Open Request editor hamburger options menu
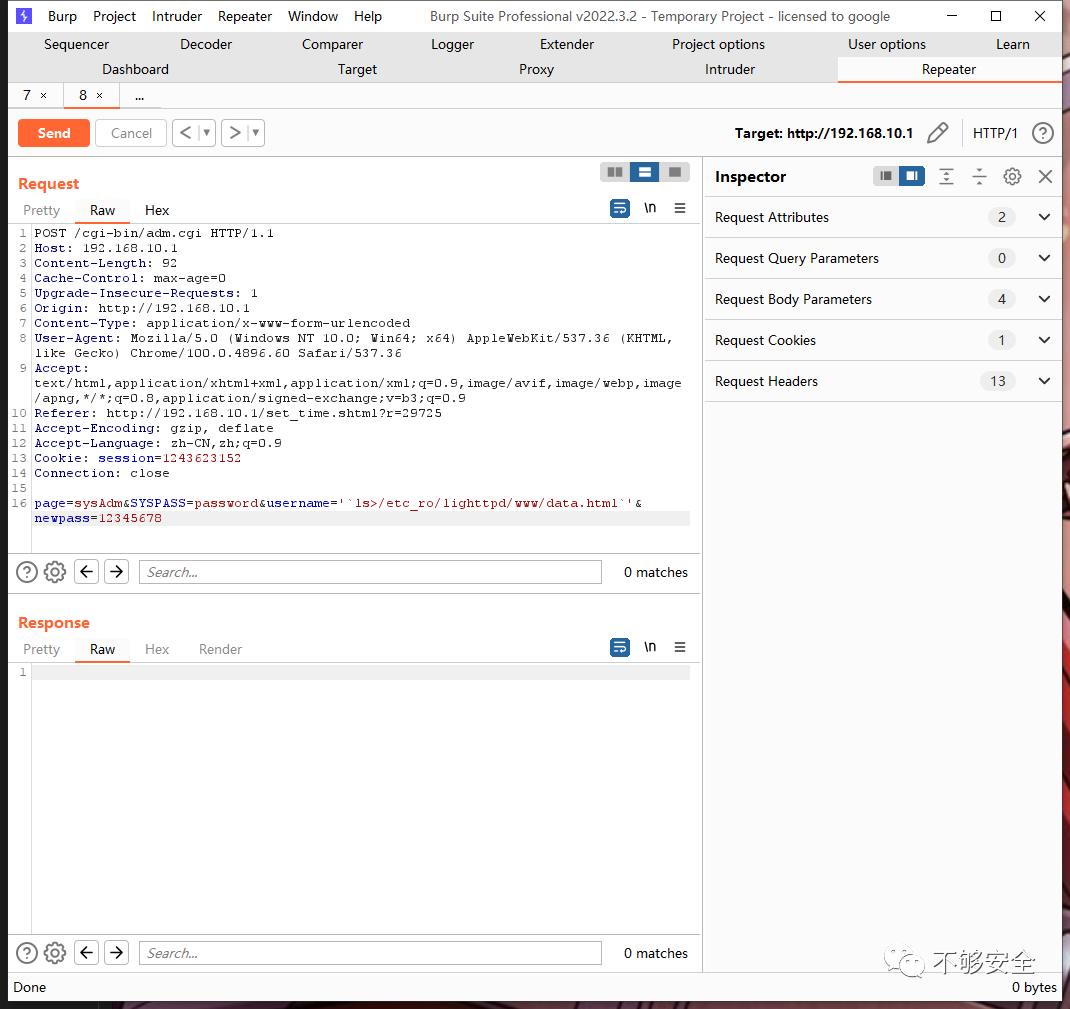 pyautogui.click(x=680, y=208)
